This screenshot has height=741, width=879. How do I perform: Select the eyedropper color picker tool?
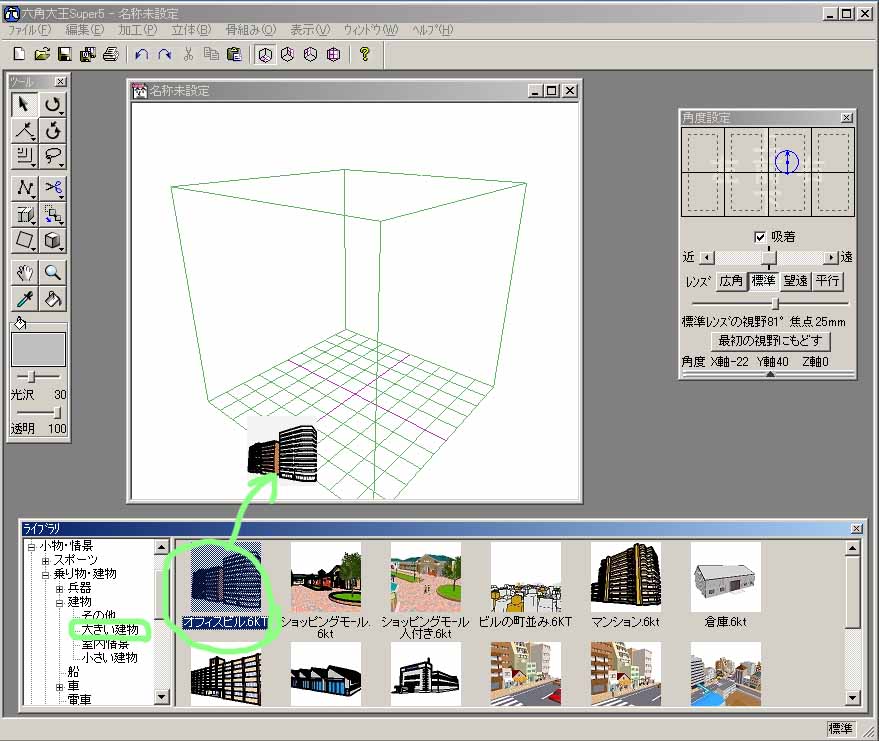pos(24,299)
